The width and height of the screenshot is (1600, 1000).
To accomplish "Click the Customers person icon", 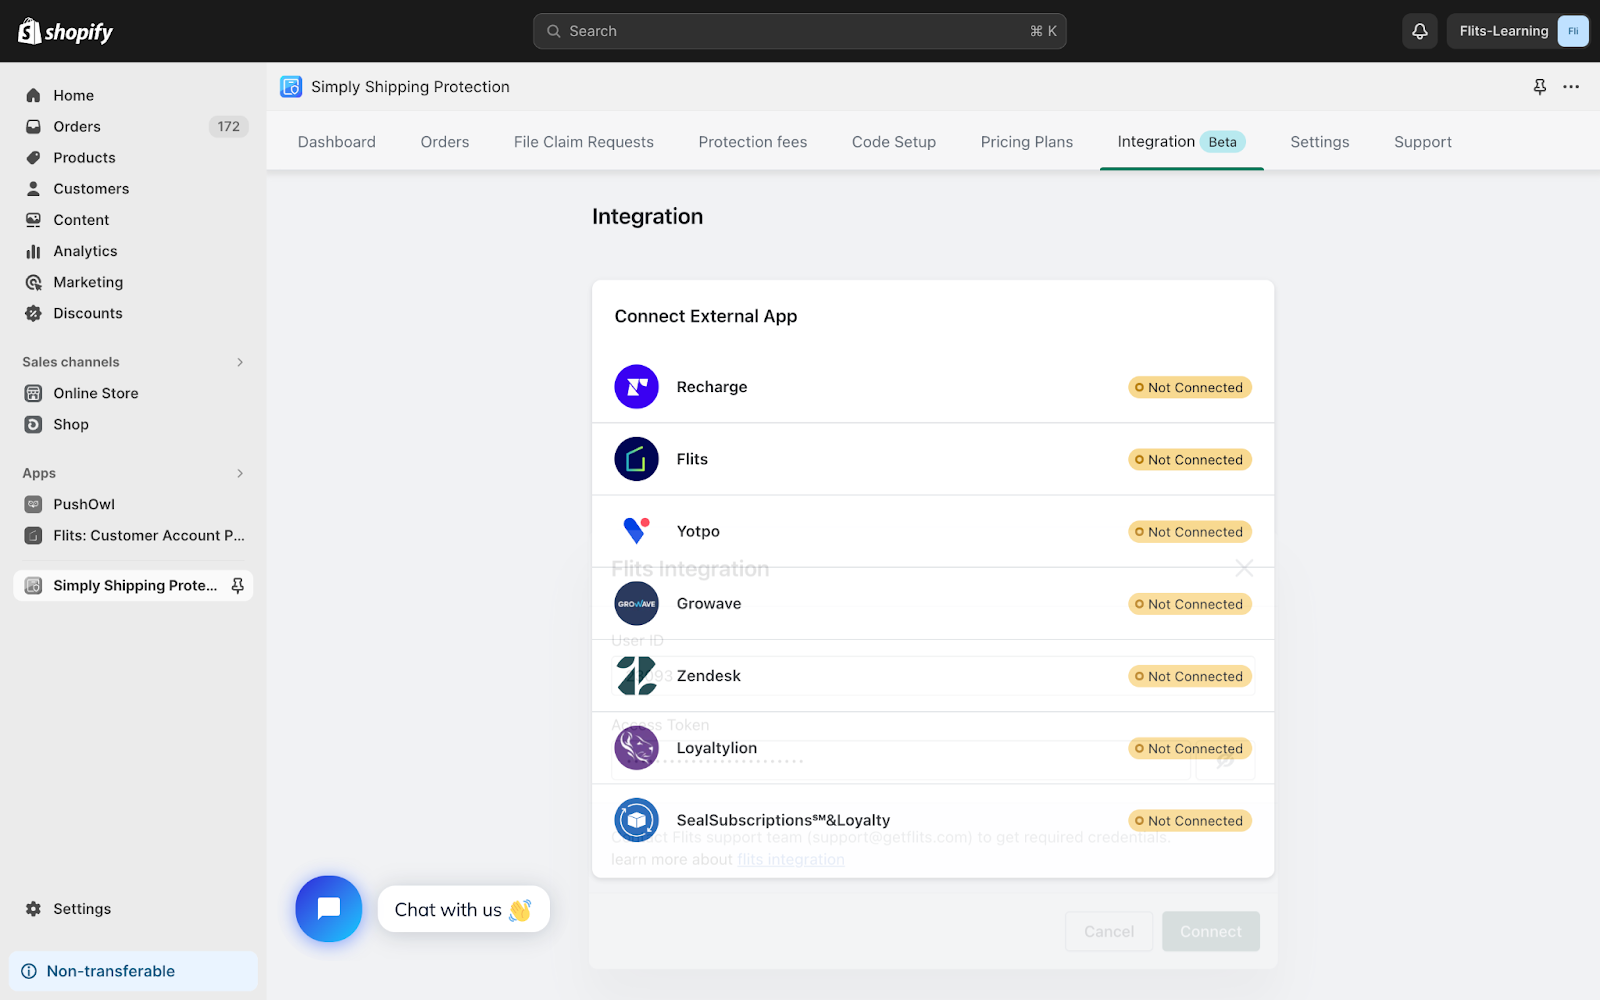I will [33, 188].
